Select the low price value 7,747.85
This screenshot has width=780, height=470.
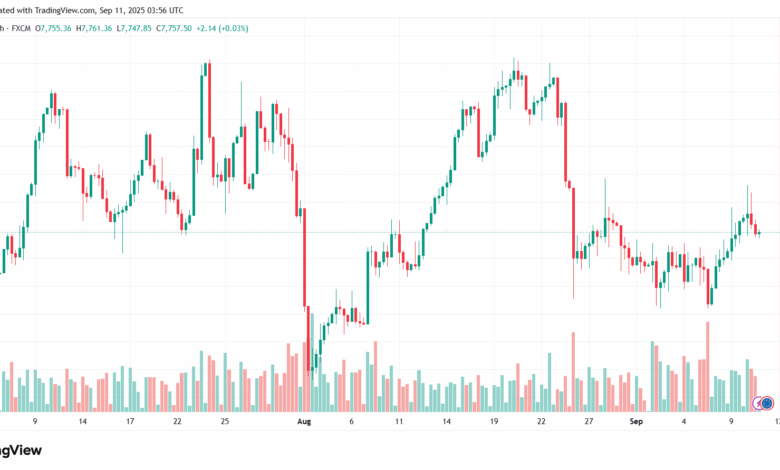tap(137, 28)
